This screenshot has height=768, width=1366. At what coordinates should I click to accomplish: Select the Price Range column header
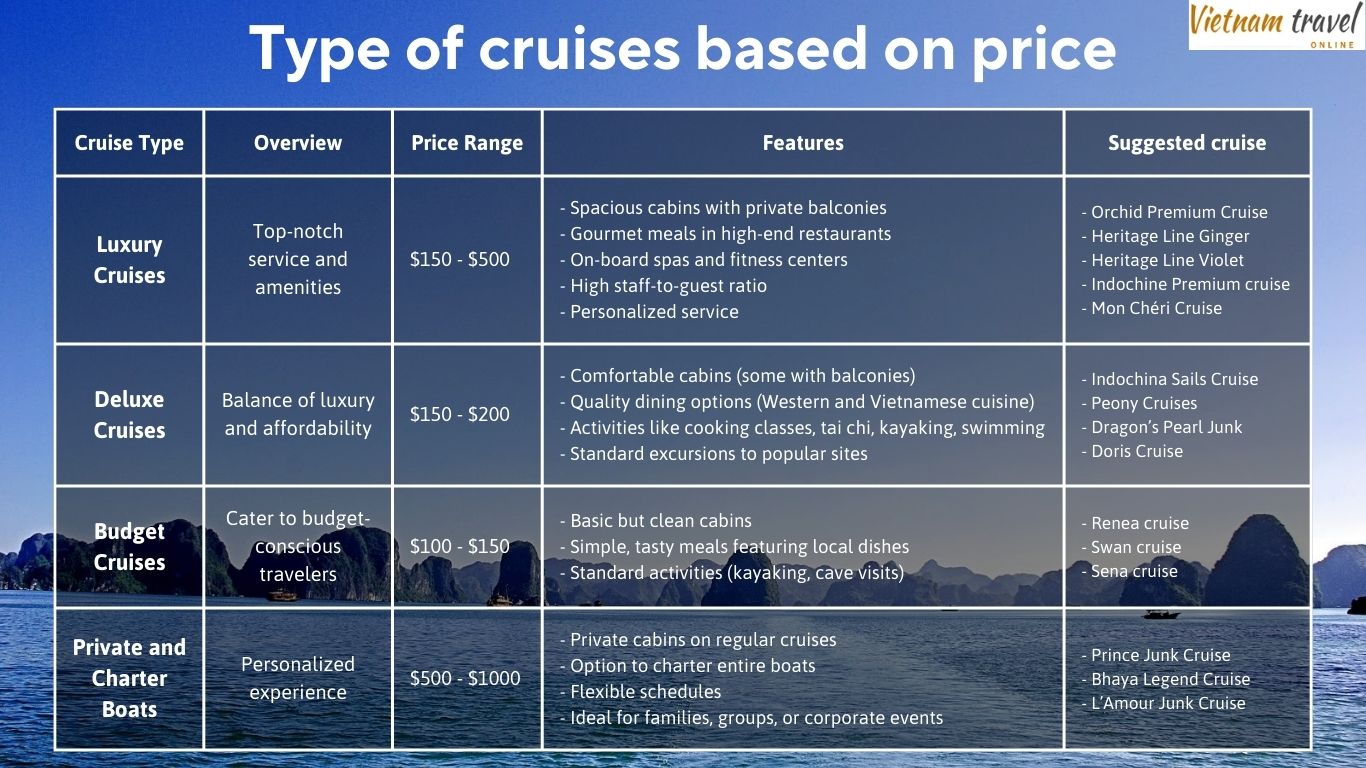(467, 143)
